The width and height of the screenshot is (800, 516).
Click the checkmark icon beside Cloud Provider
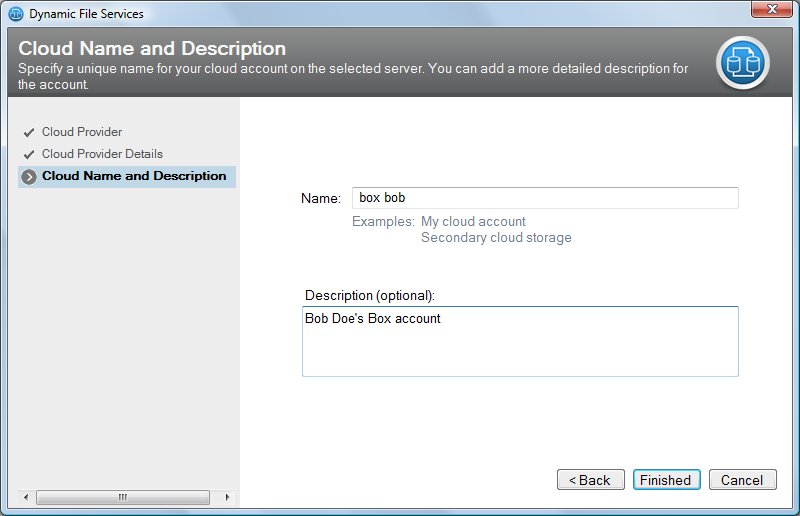29,132
